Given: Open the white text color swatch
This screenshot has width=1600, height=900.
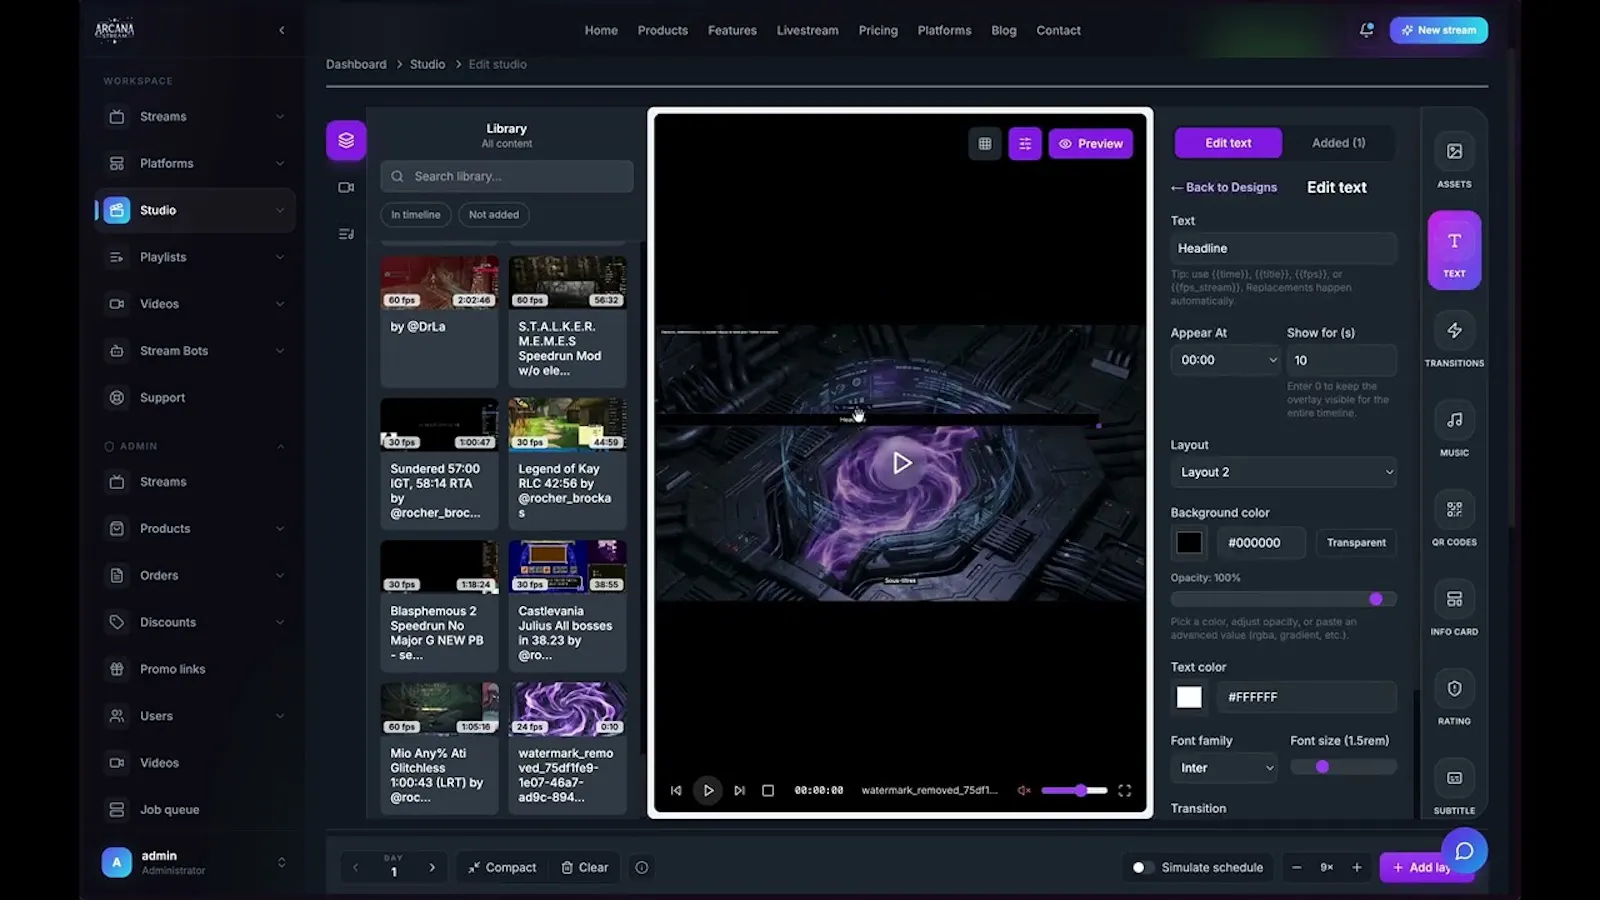Looking at the screenshot, I should 1189,697.
